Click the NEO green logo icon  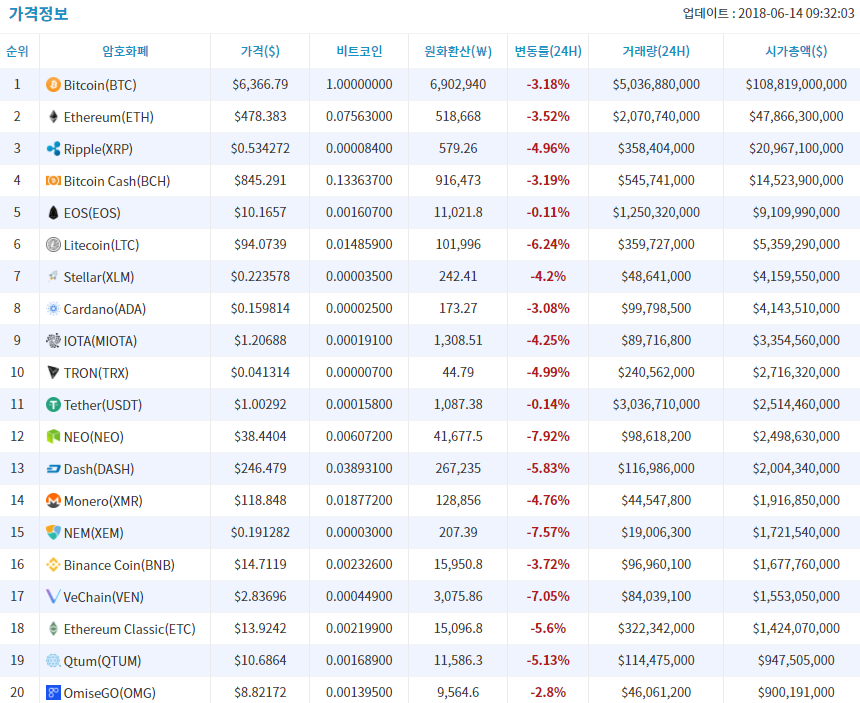(x=53, y=436)
